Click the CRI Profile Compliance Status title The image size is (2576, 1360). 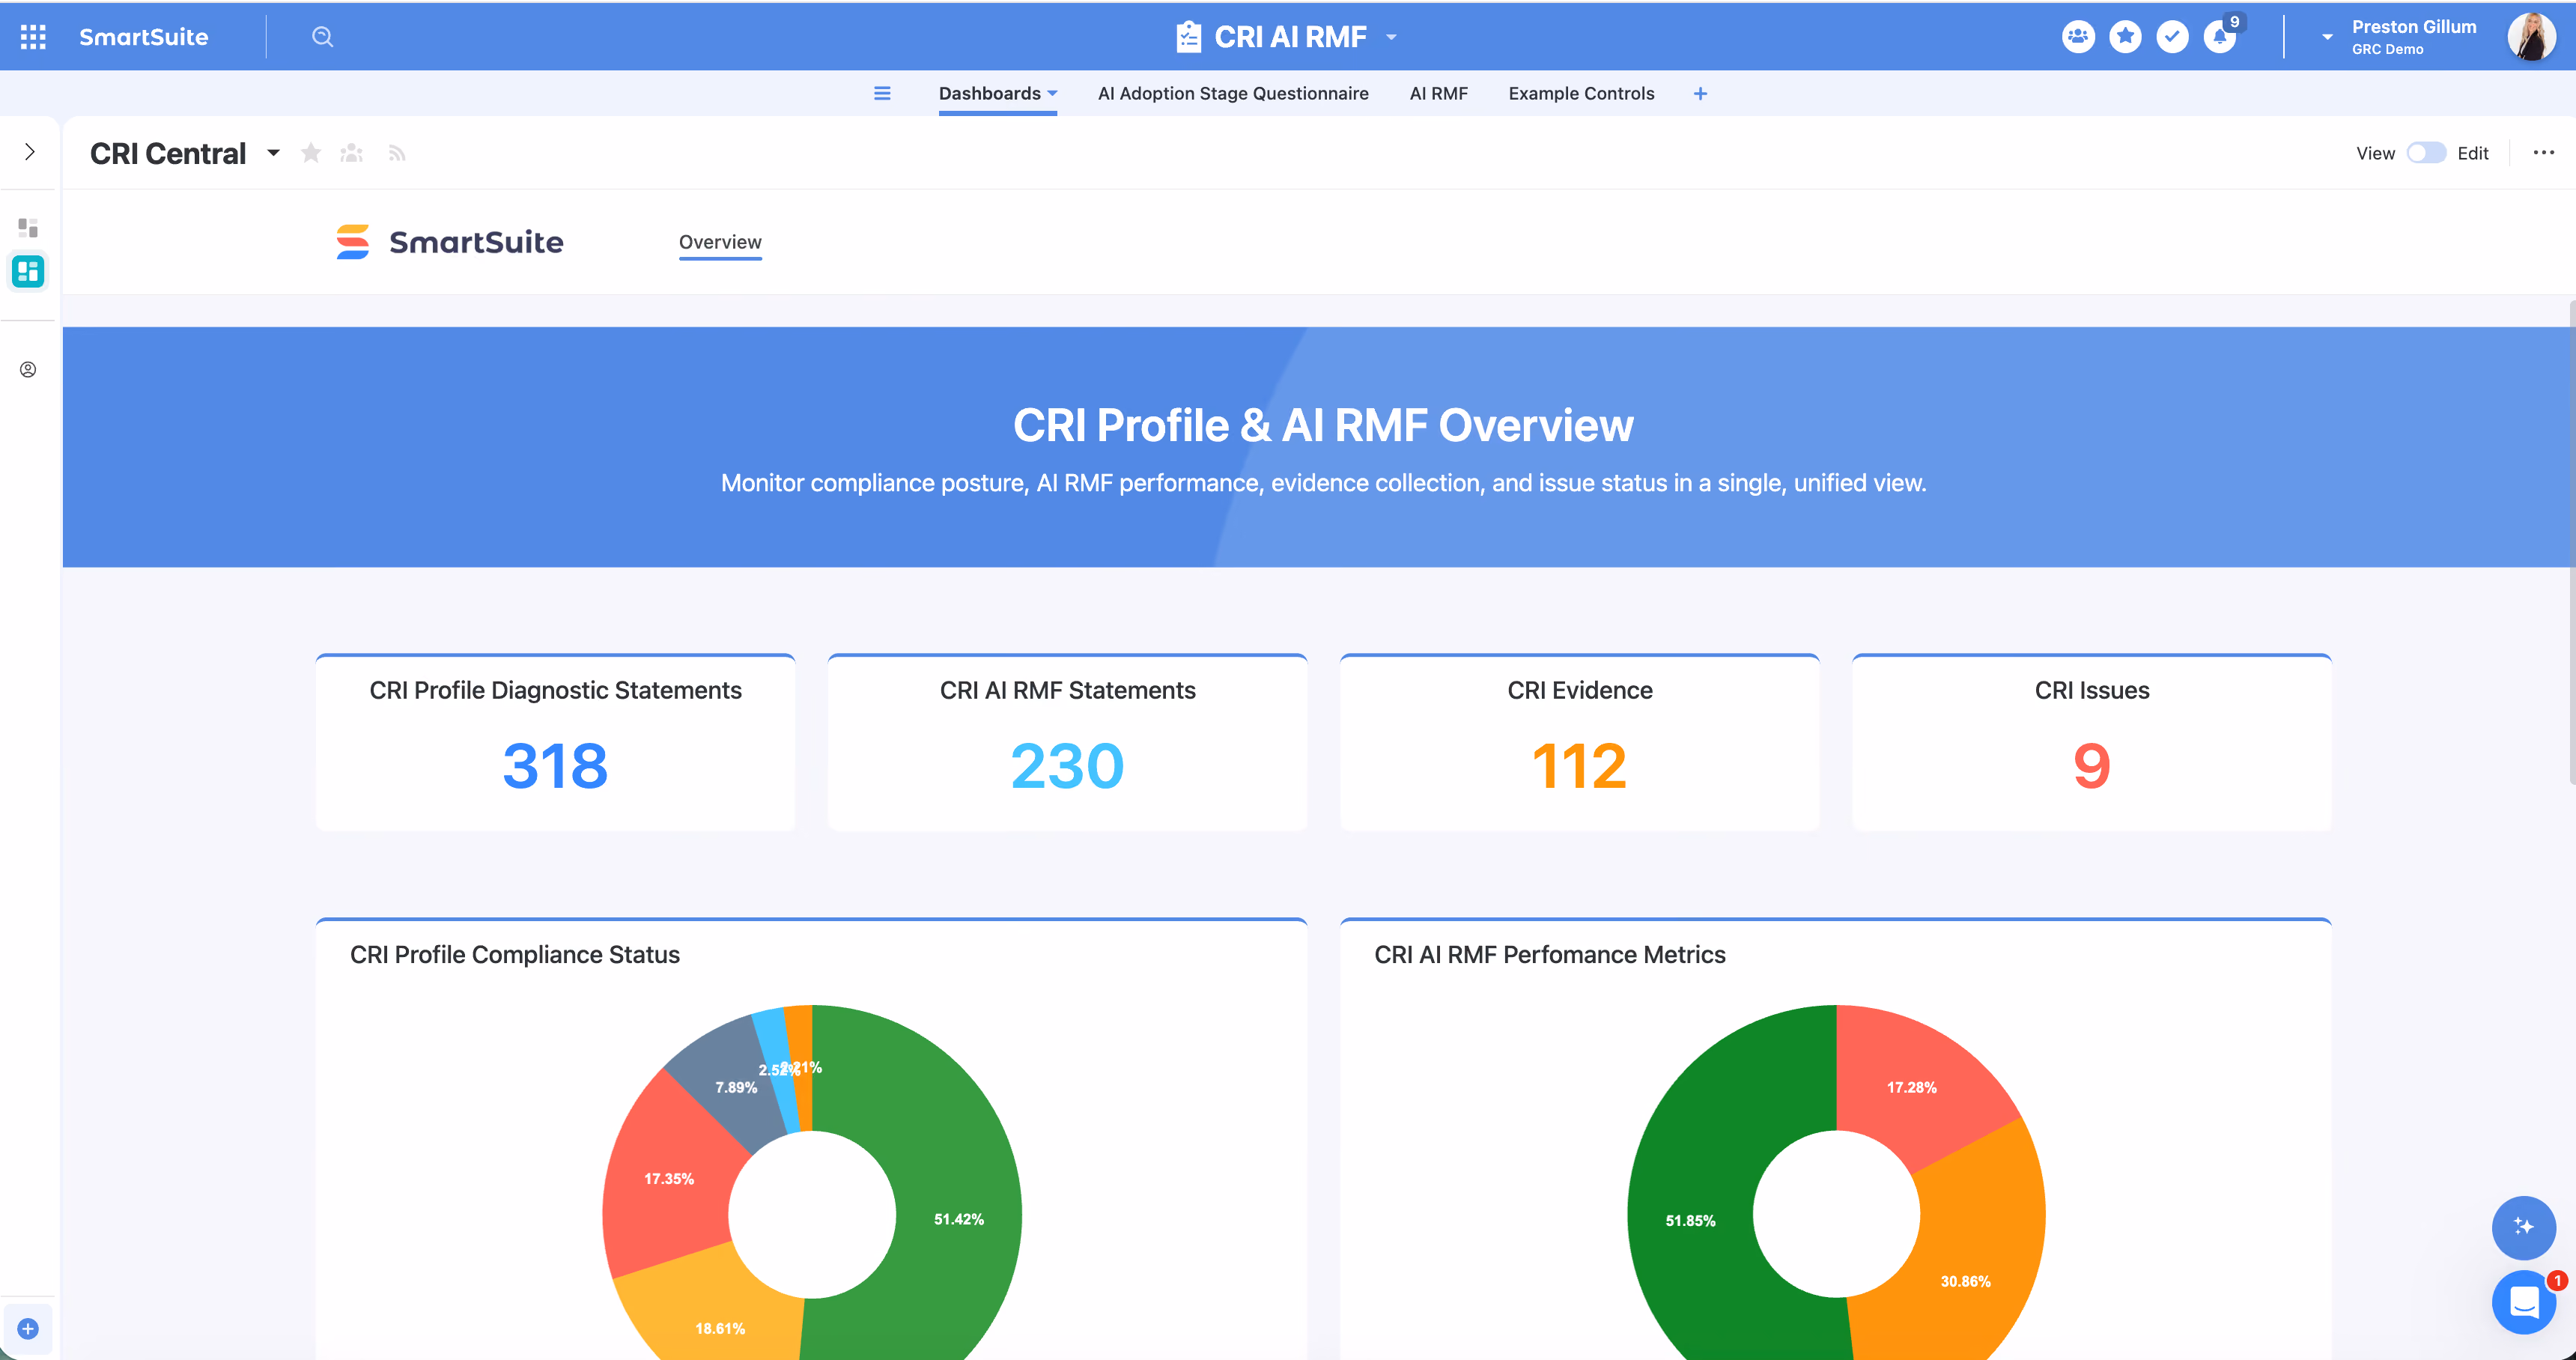pyautogui.click(x=514, y=955)
